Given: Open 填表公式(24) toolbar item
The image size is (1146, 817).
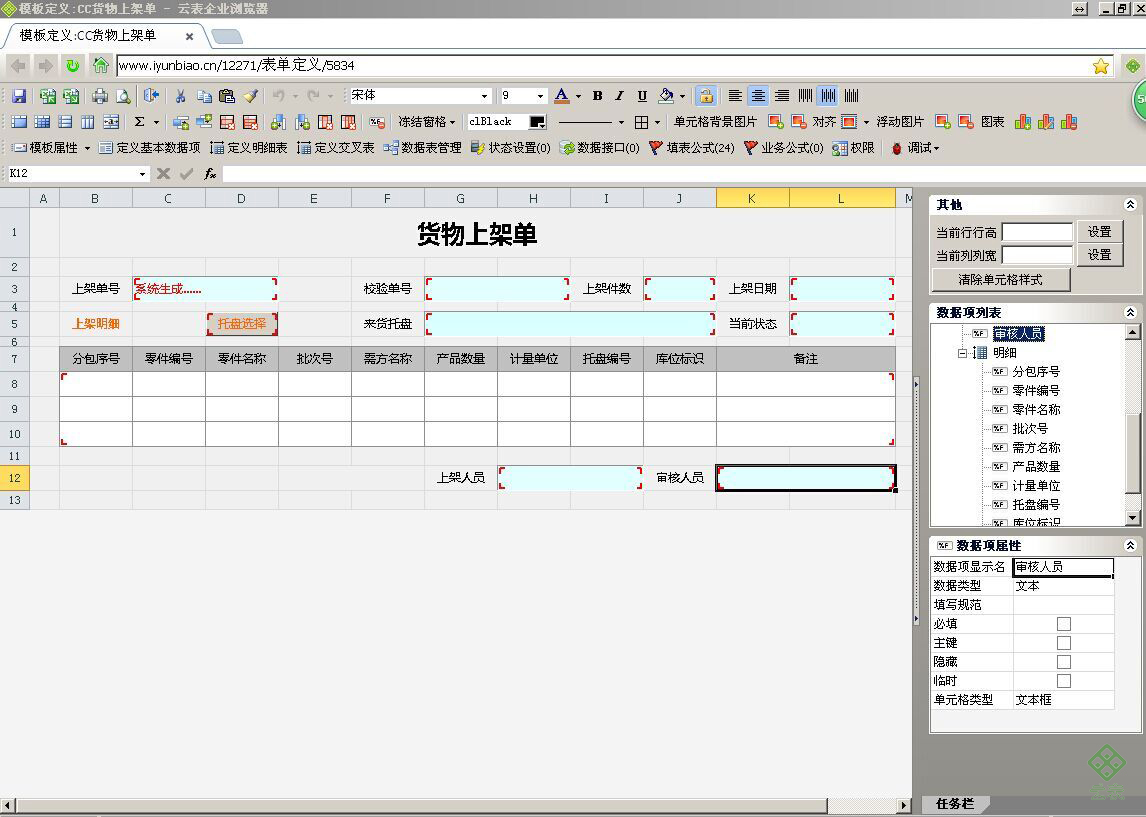Looking at the screenshot, I should (x=691, y=148).
